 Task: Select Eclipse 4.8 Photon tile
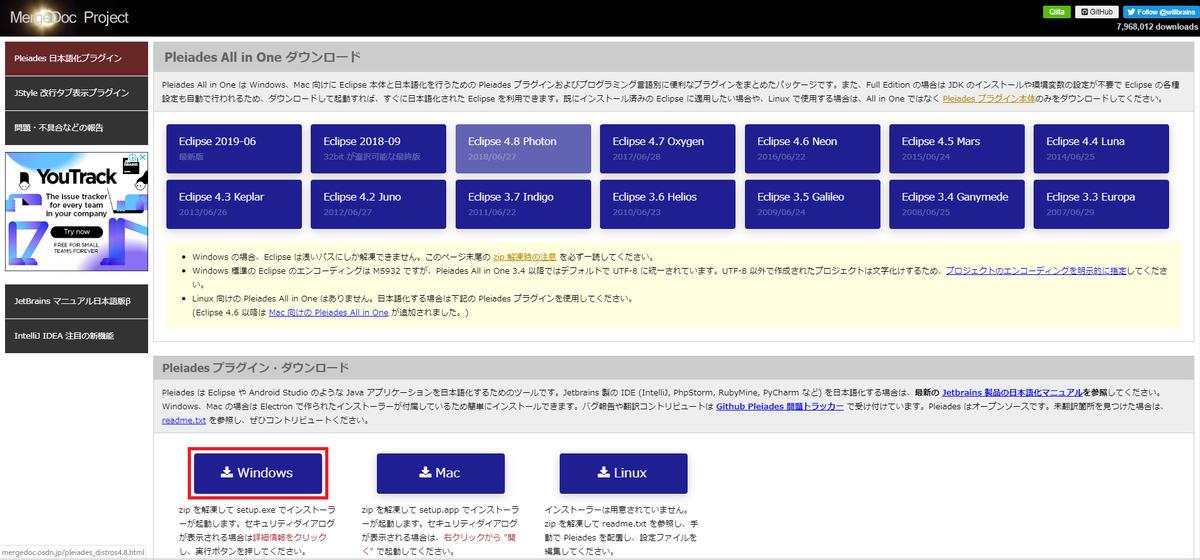pos(523,149)
